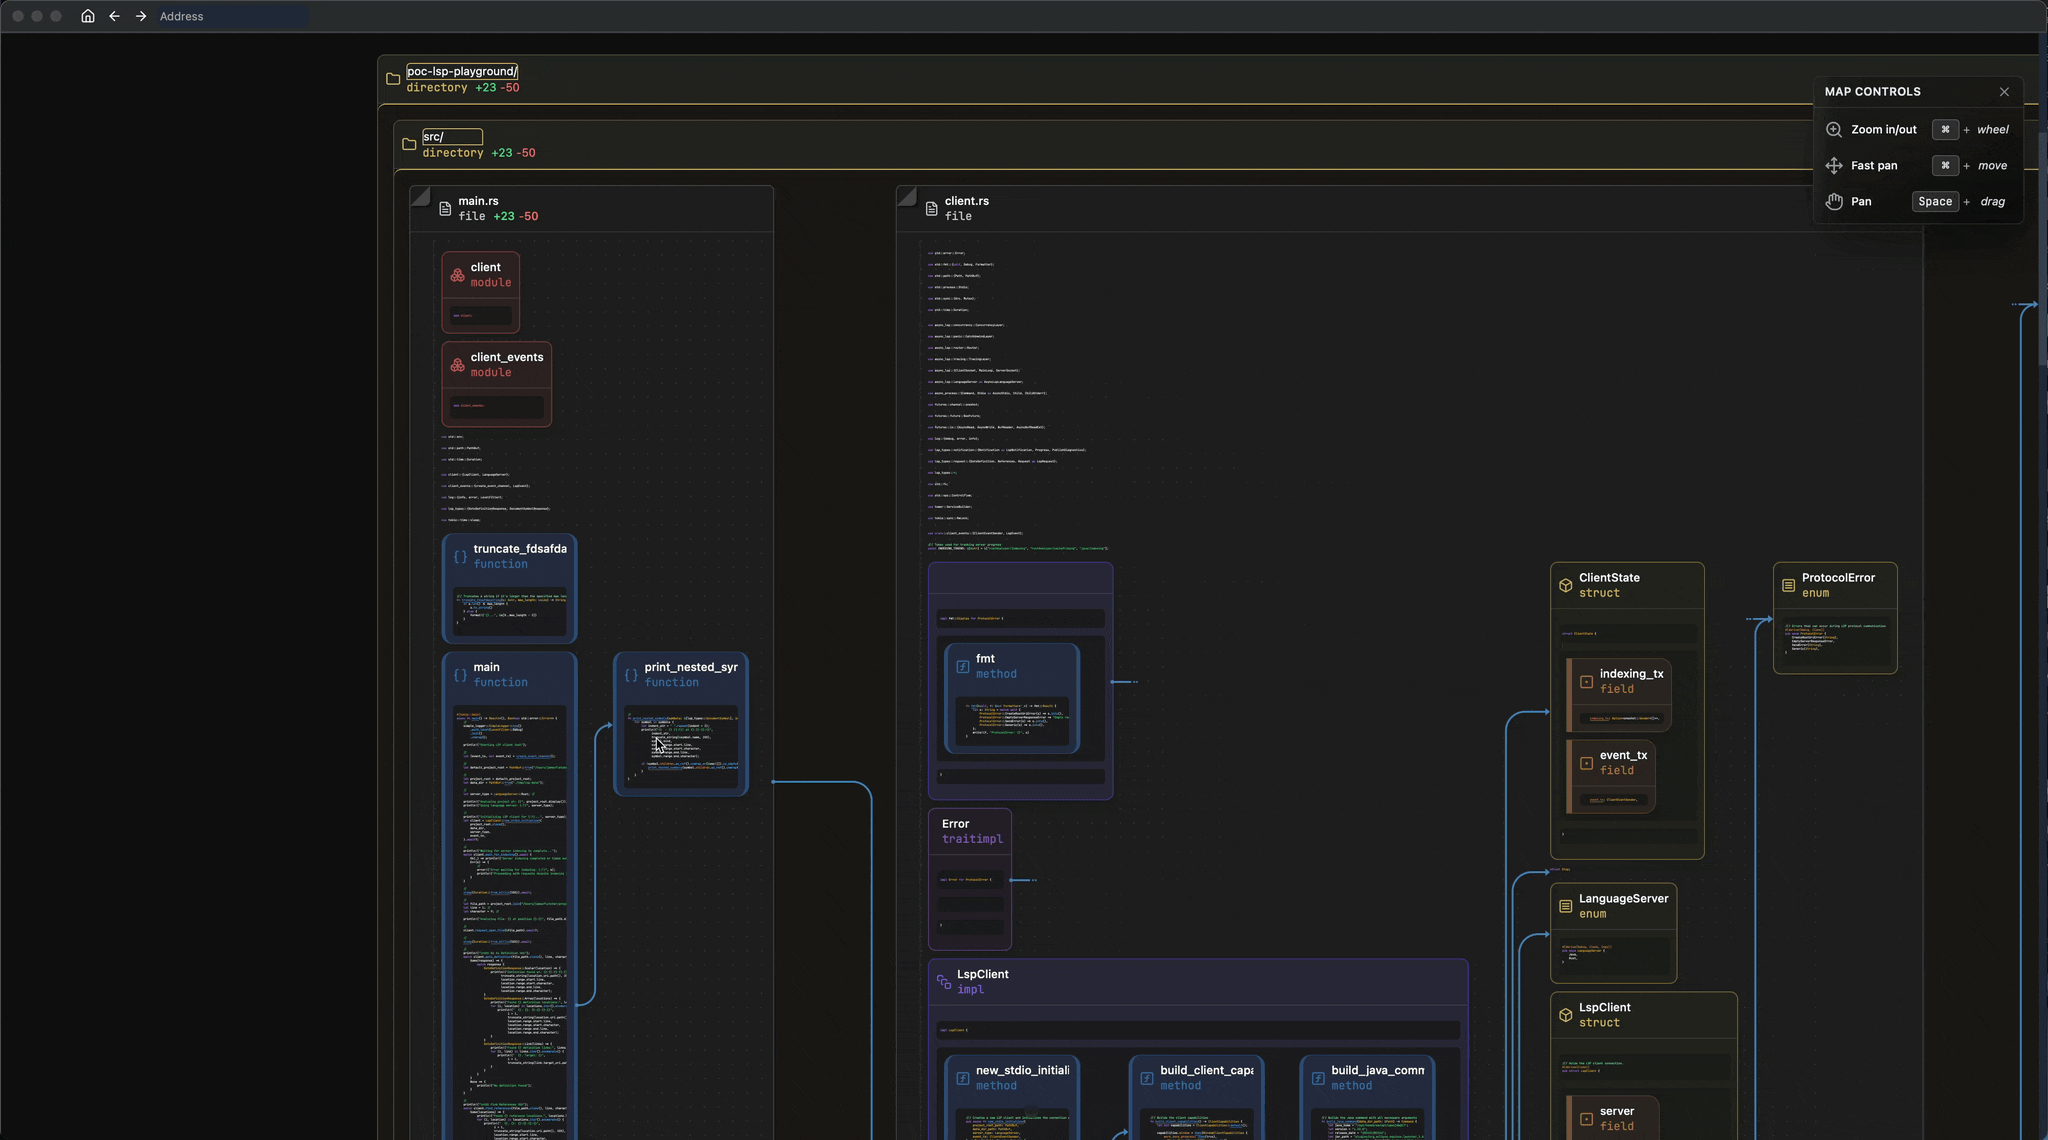Click the src/ directory name field
The width and height of the screenshot is (2048, 1140).
pyautogui.click(x=452, y=137)
